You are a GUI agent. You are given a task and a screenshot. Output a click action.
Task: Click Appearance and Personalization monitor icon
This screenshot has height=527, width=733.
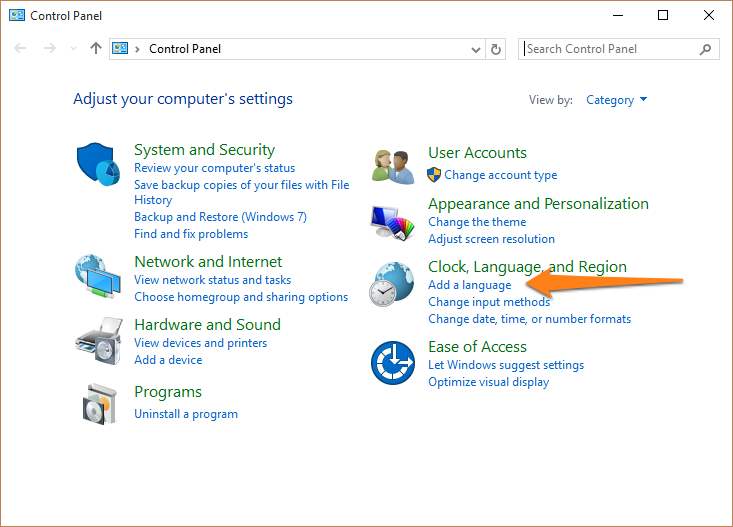click(393, 223)
